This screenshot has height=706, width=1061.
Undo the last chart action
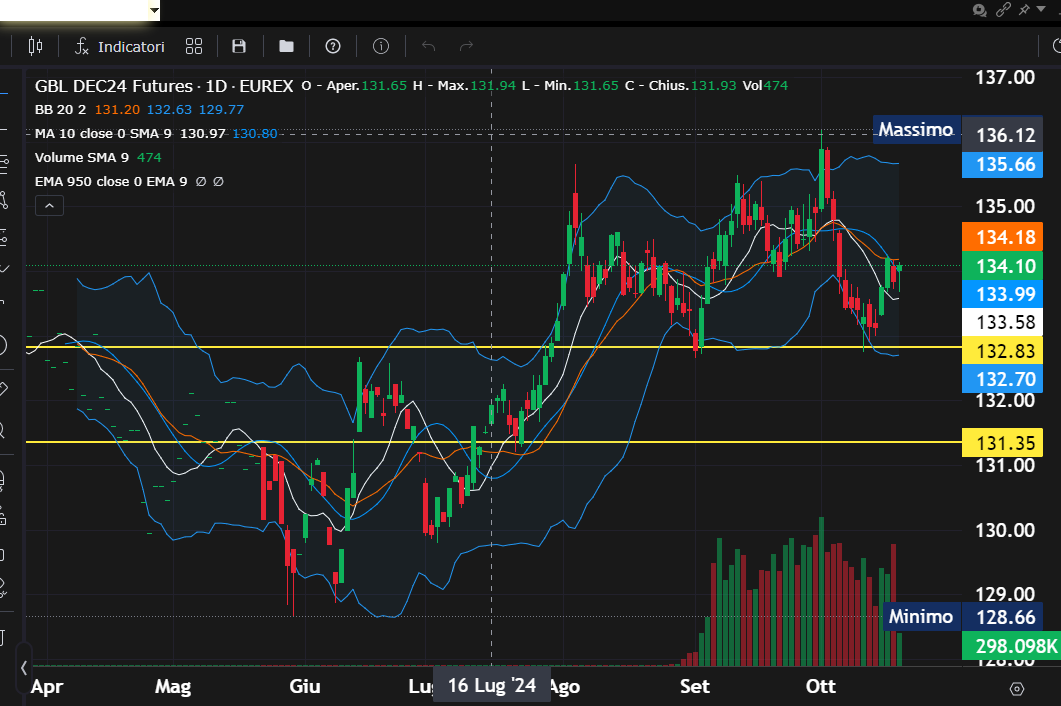[429, 46]
